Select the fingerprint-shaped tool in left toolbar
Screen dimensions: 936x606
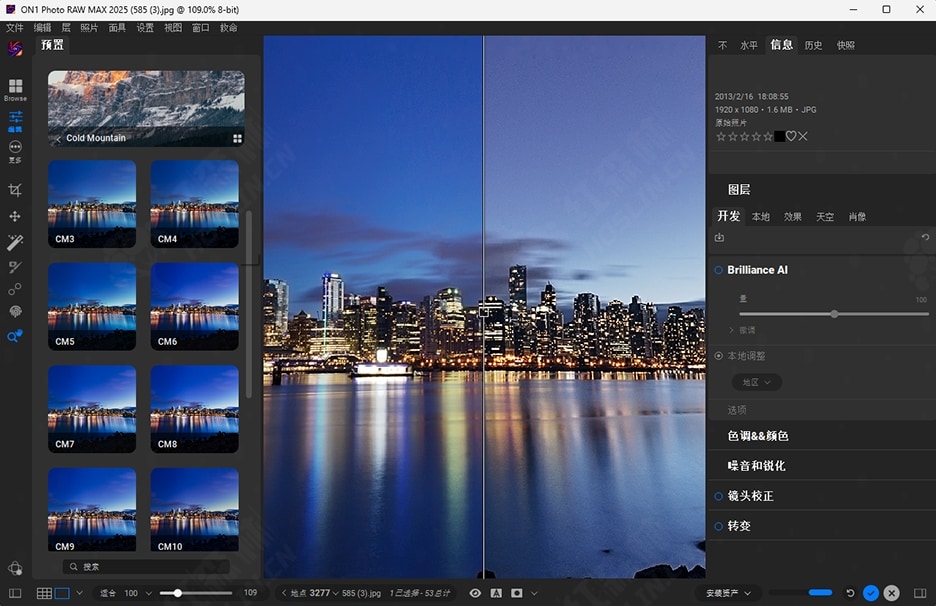15,312
